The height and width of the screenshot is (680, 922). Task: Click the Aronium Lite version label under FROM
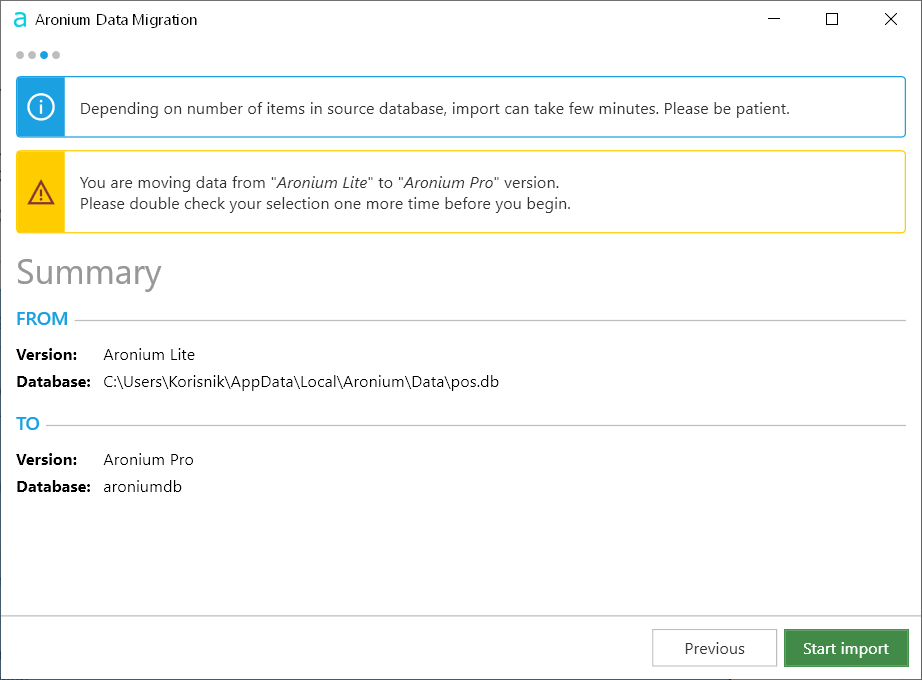point(148,354)
